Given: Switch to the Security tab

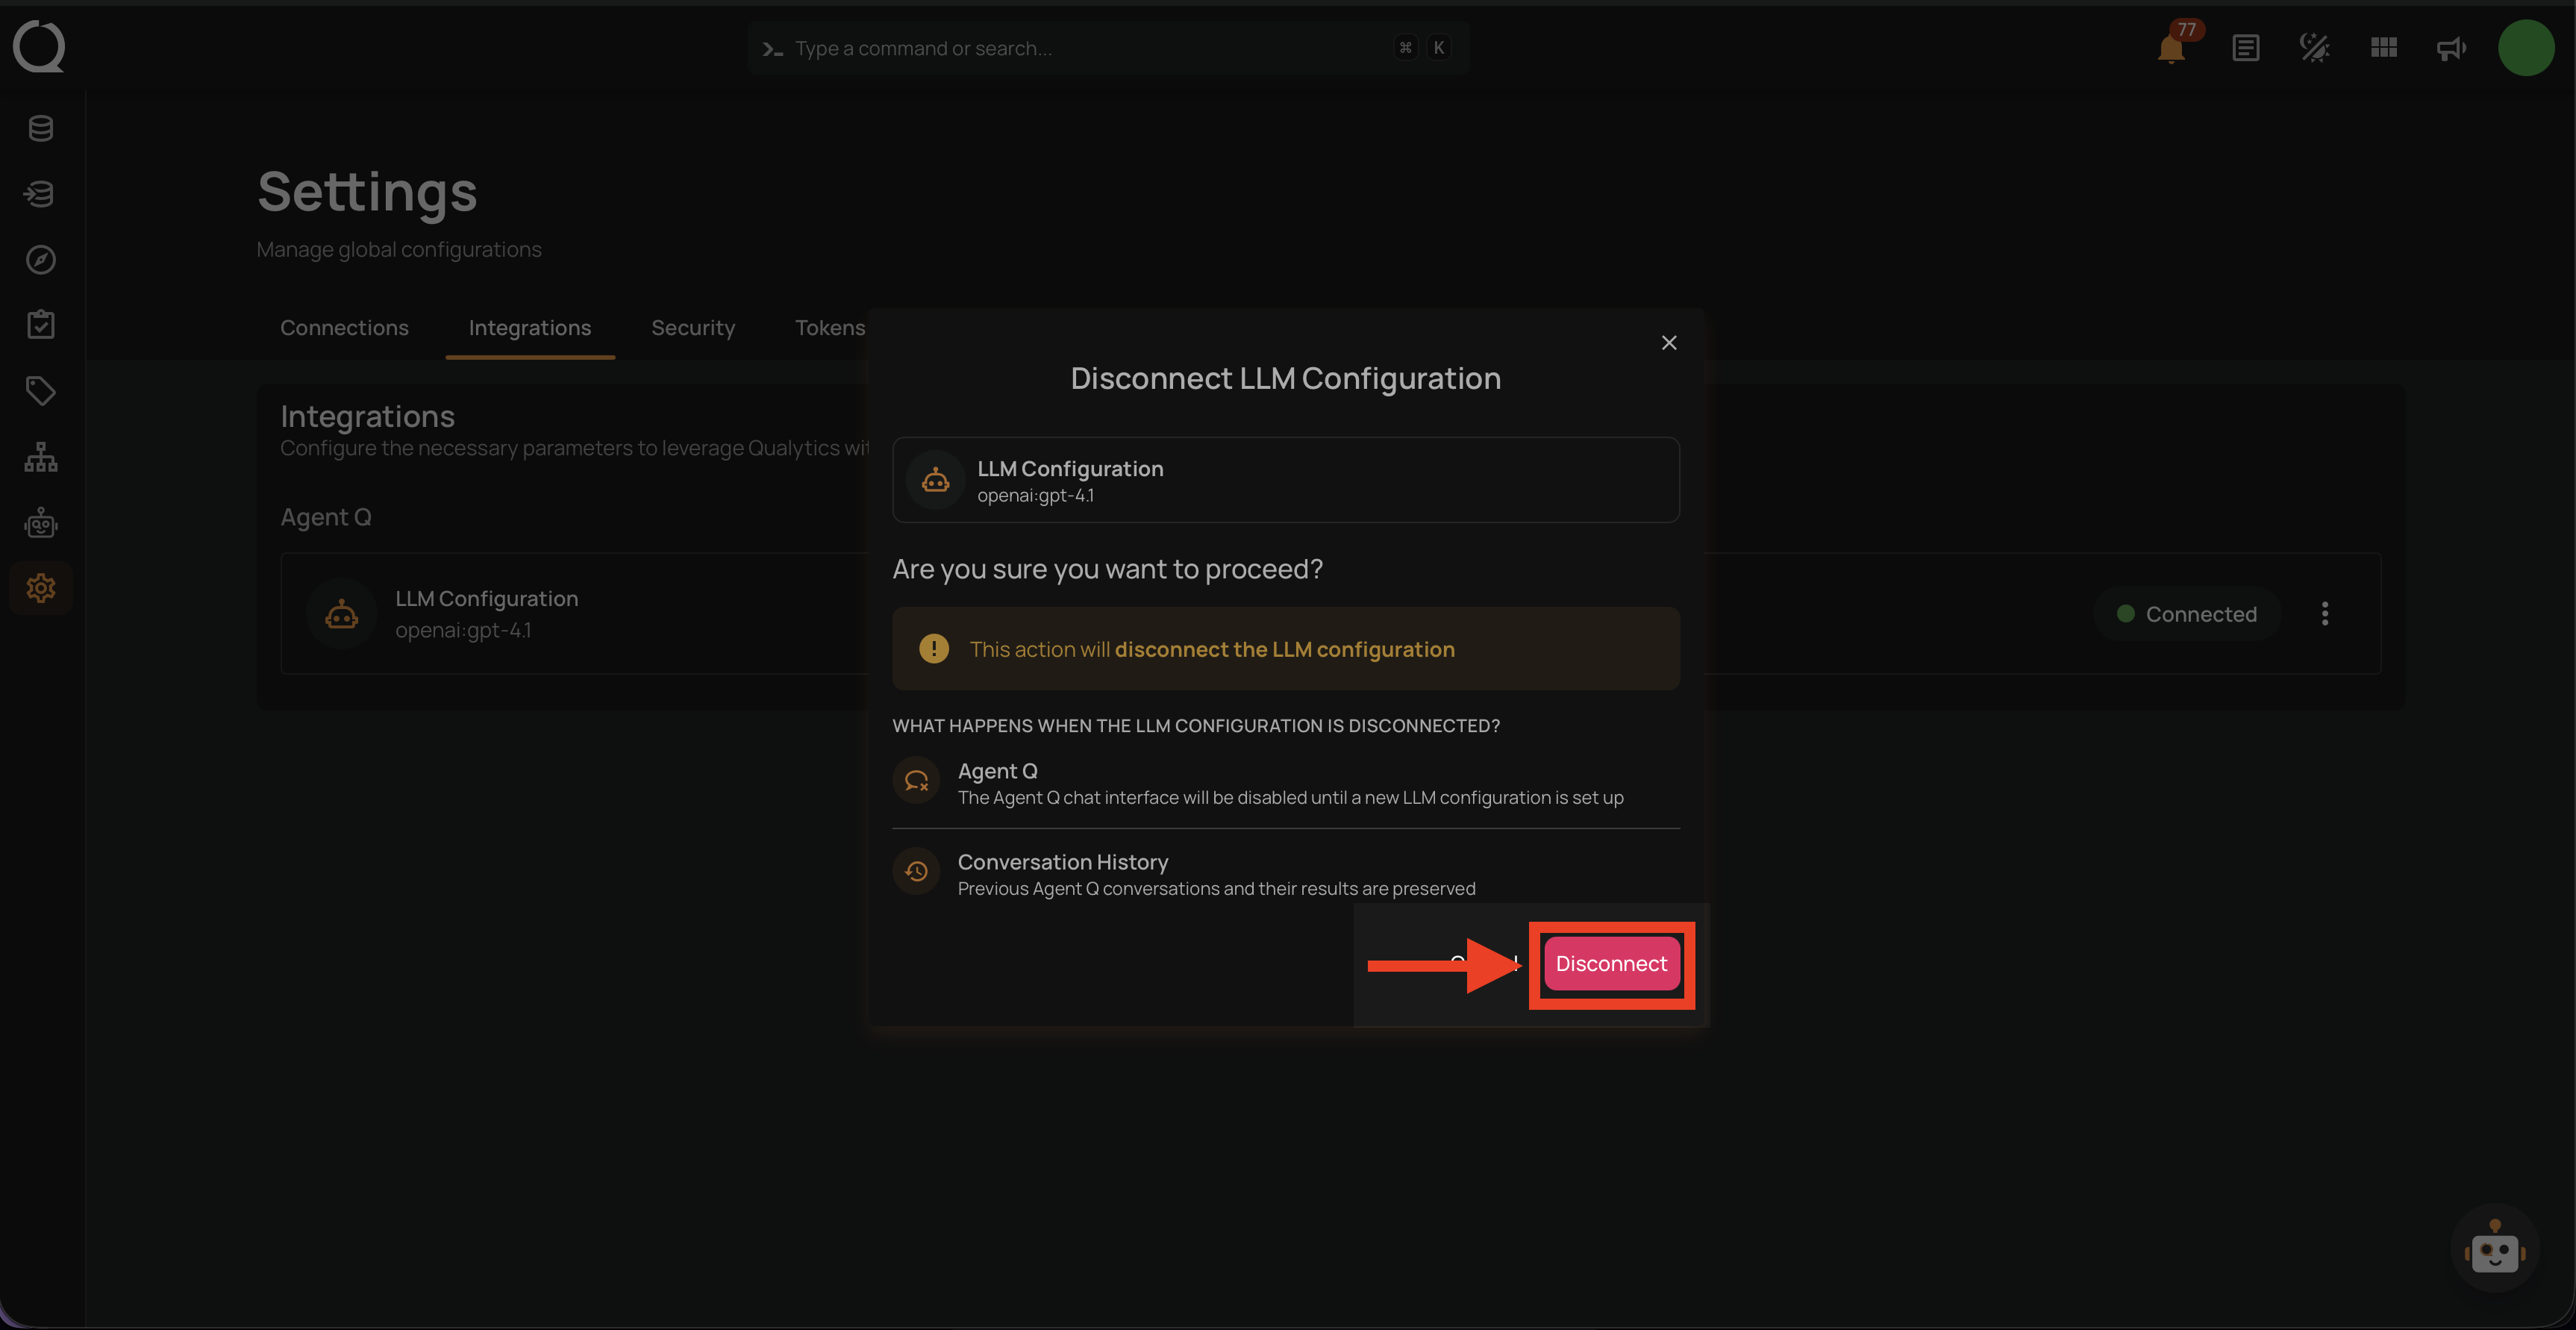Looking at the screenshot, I should point(692,328).
